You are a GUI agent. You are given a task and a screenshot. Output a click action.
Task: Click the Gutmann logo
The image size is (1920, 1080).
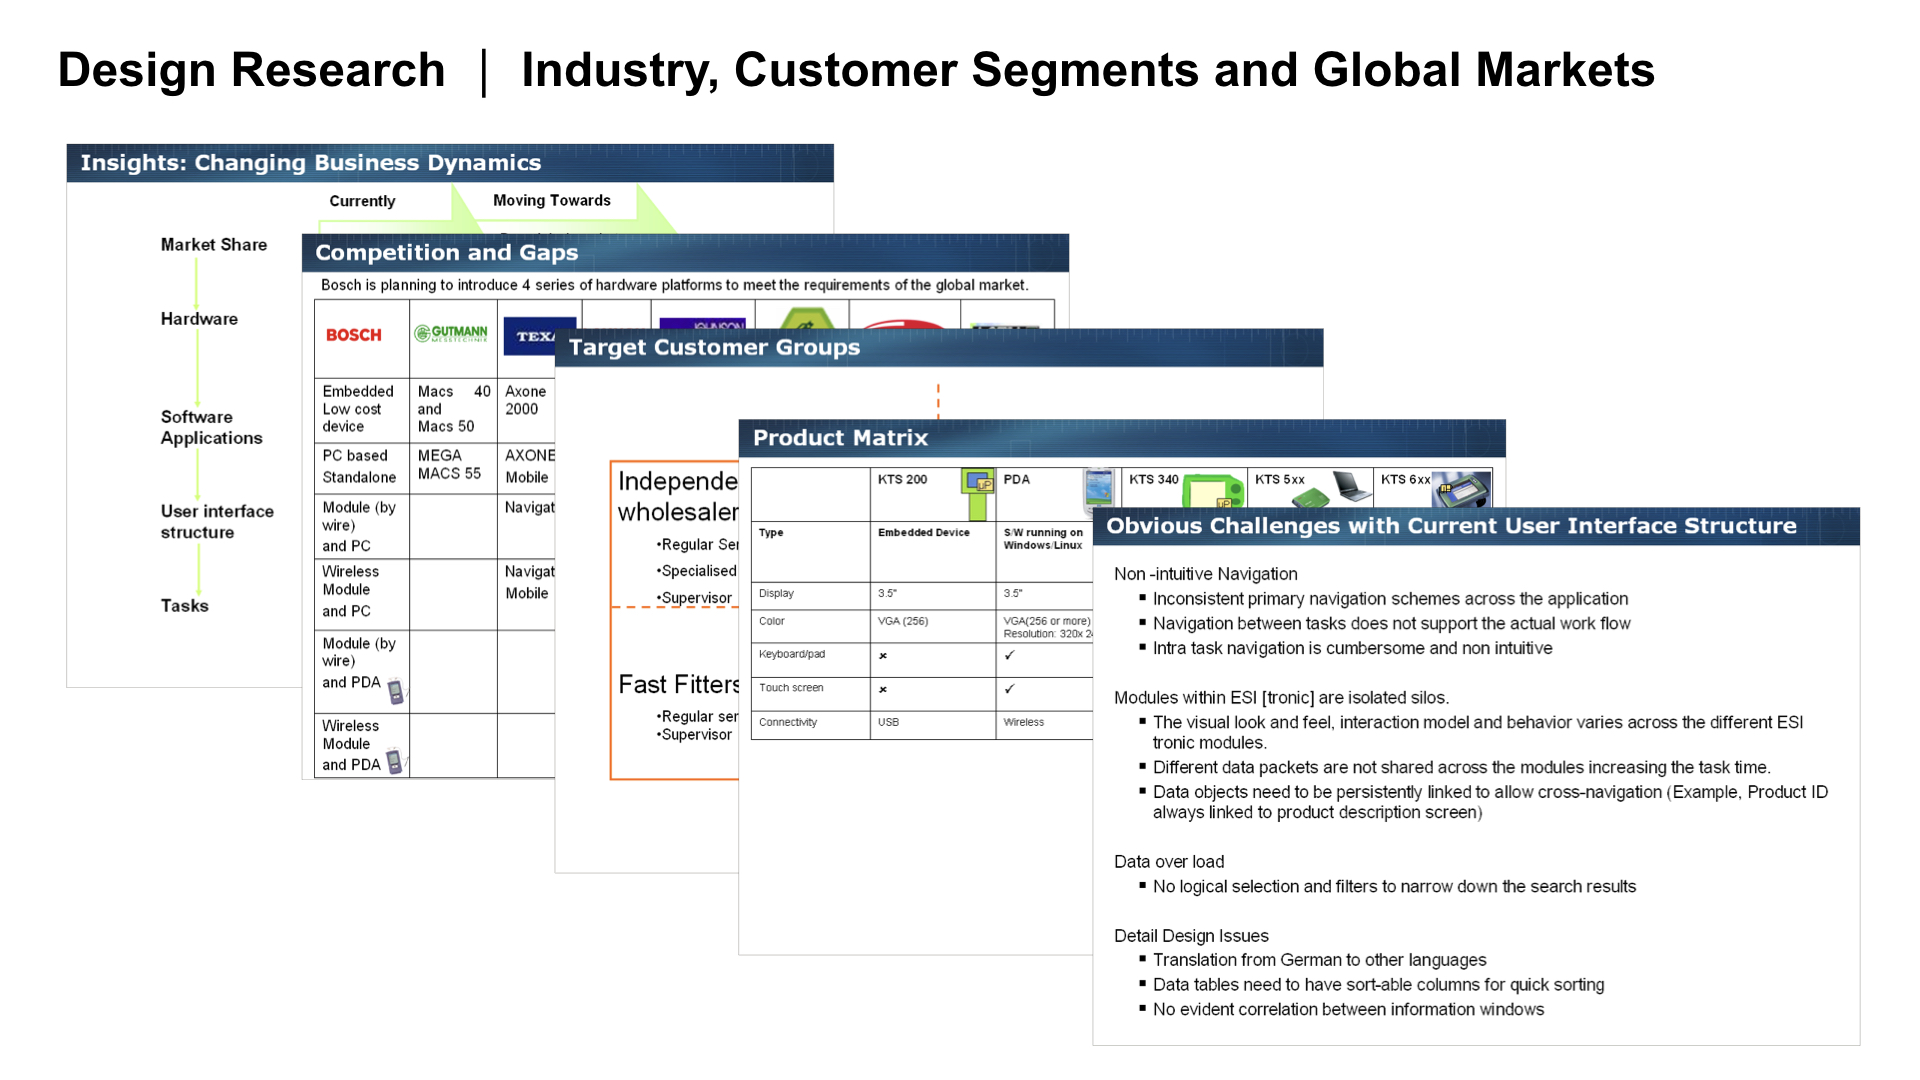click(451, 333)
